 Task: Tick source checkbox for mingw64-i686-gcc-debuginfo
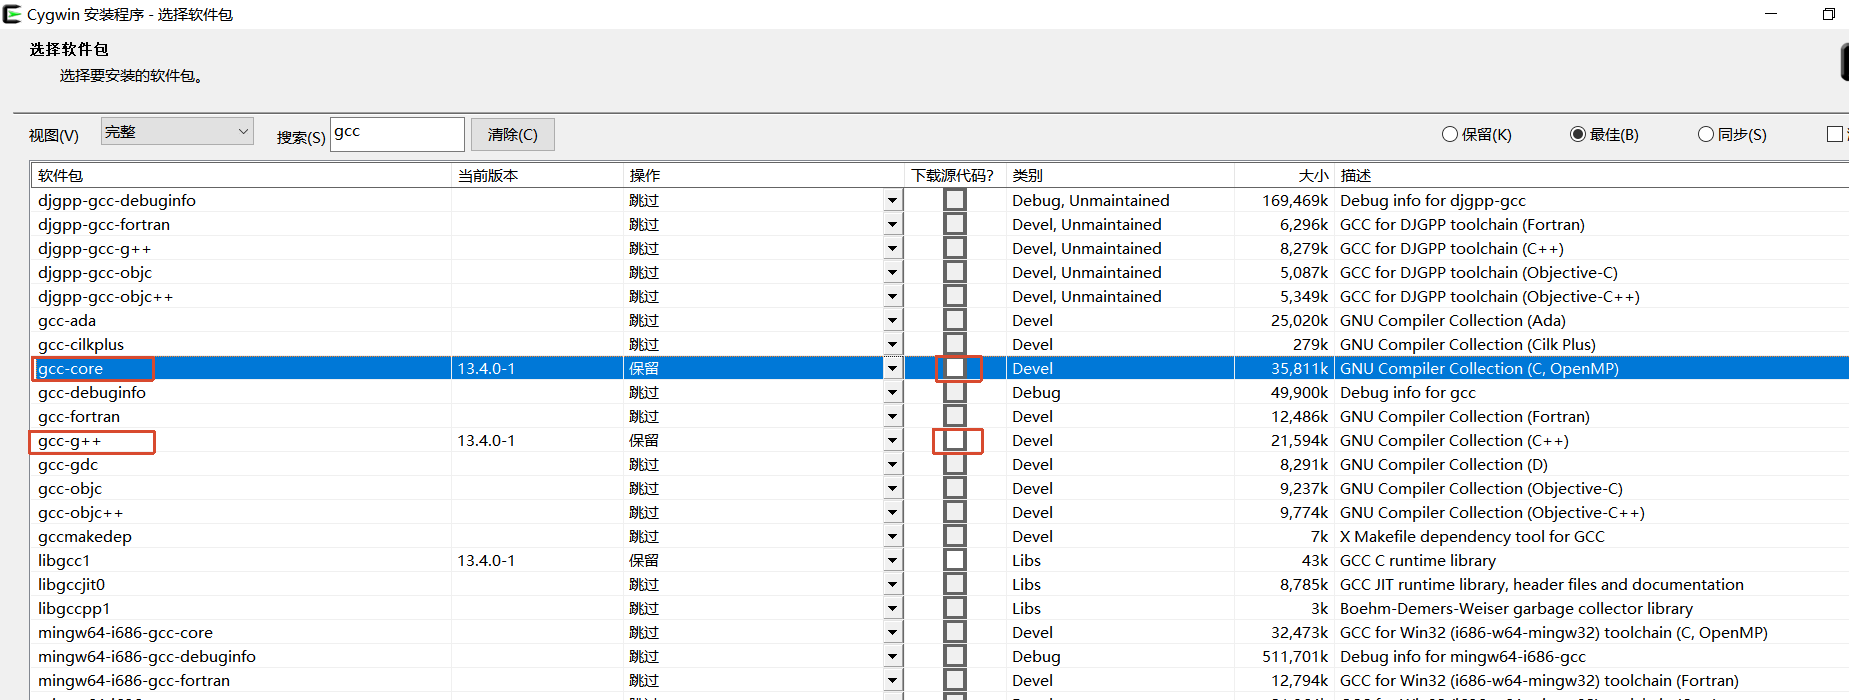coord(955,656)
